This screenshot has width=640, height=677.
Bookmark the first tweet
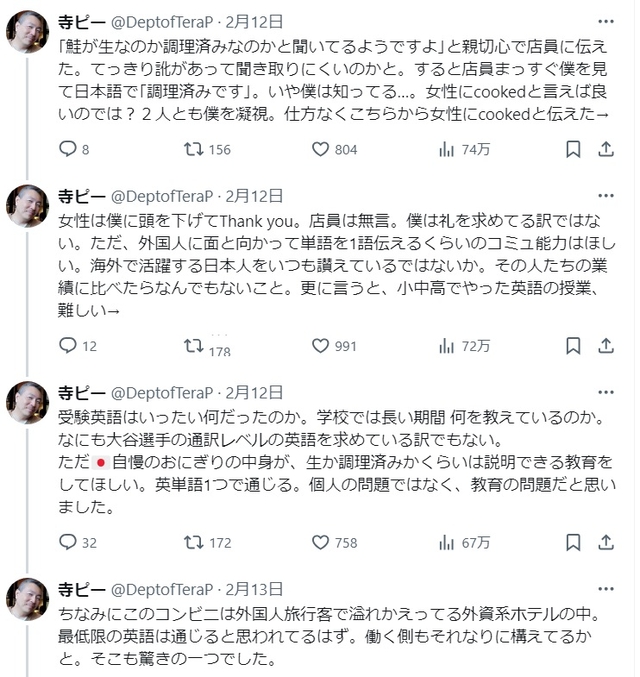pos(573,150)
